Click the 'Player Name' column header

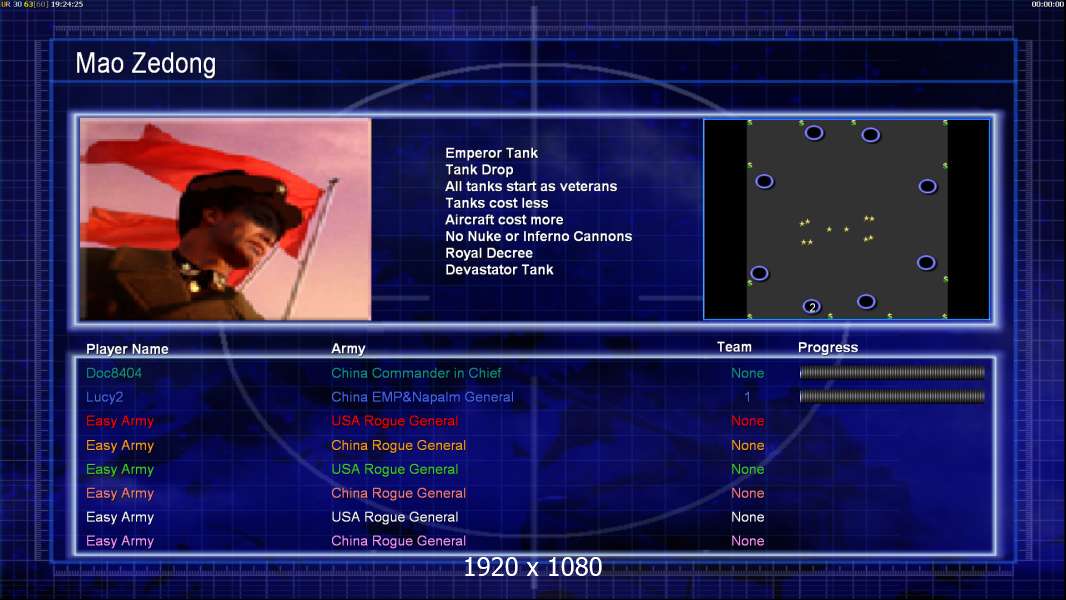point(127,349)
